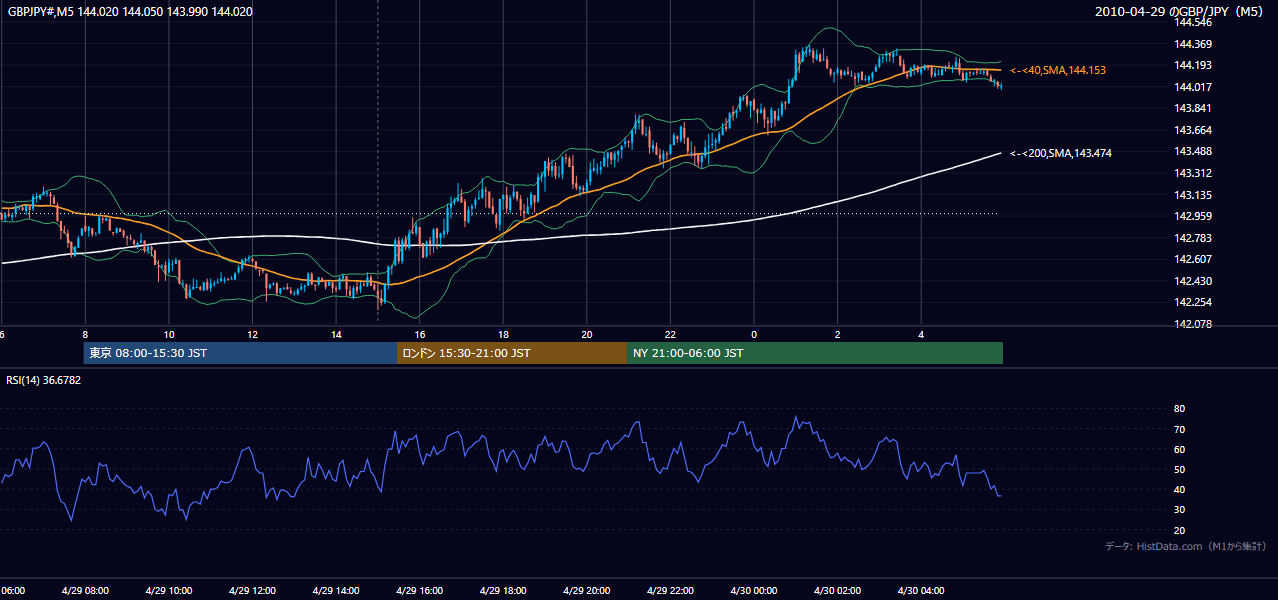The height and width of the screenshot is (600, 1278).
Task: Click the 4/29 18:00 time label
Action: point(503,591)
